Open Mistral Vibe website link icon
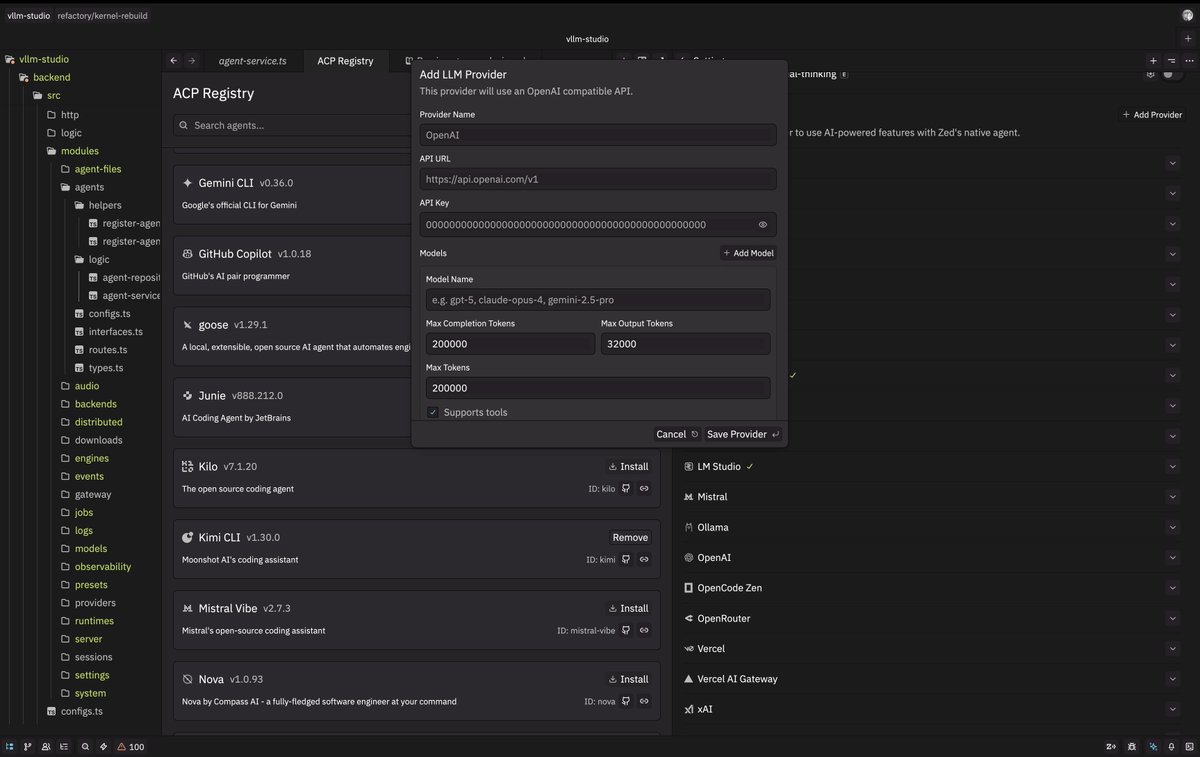Viewport: 1200px width, 757px height. click(644, 631)
